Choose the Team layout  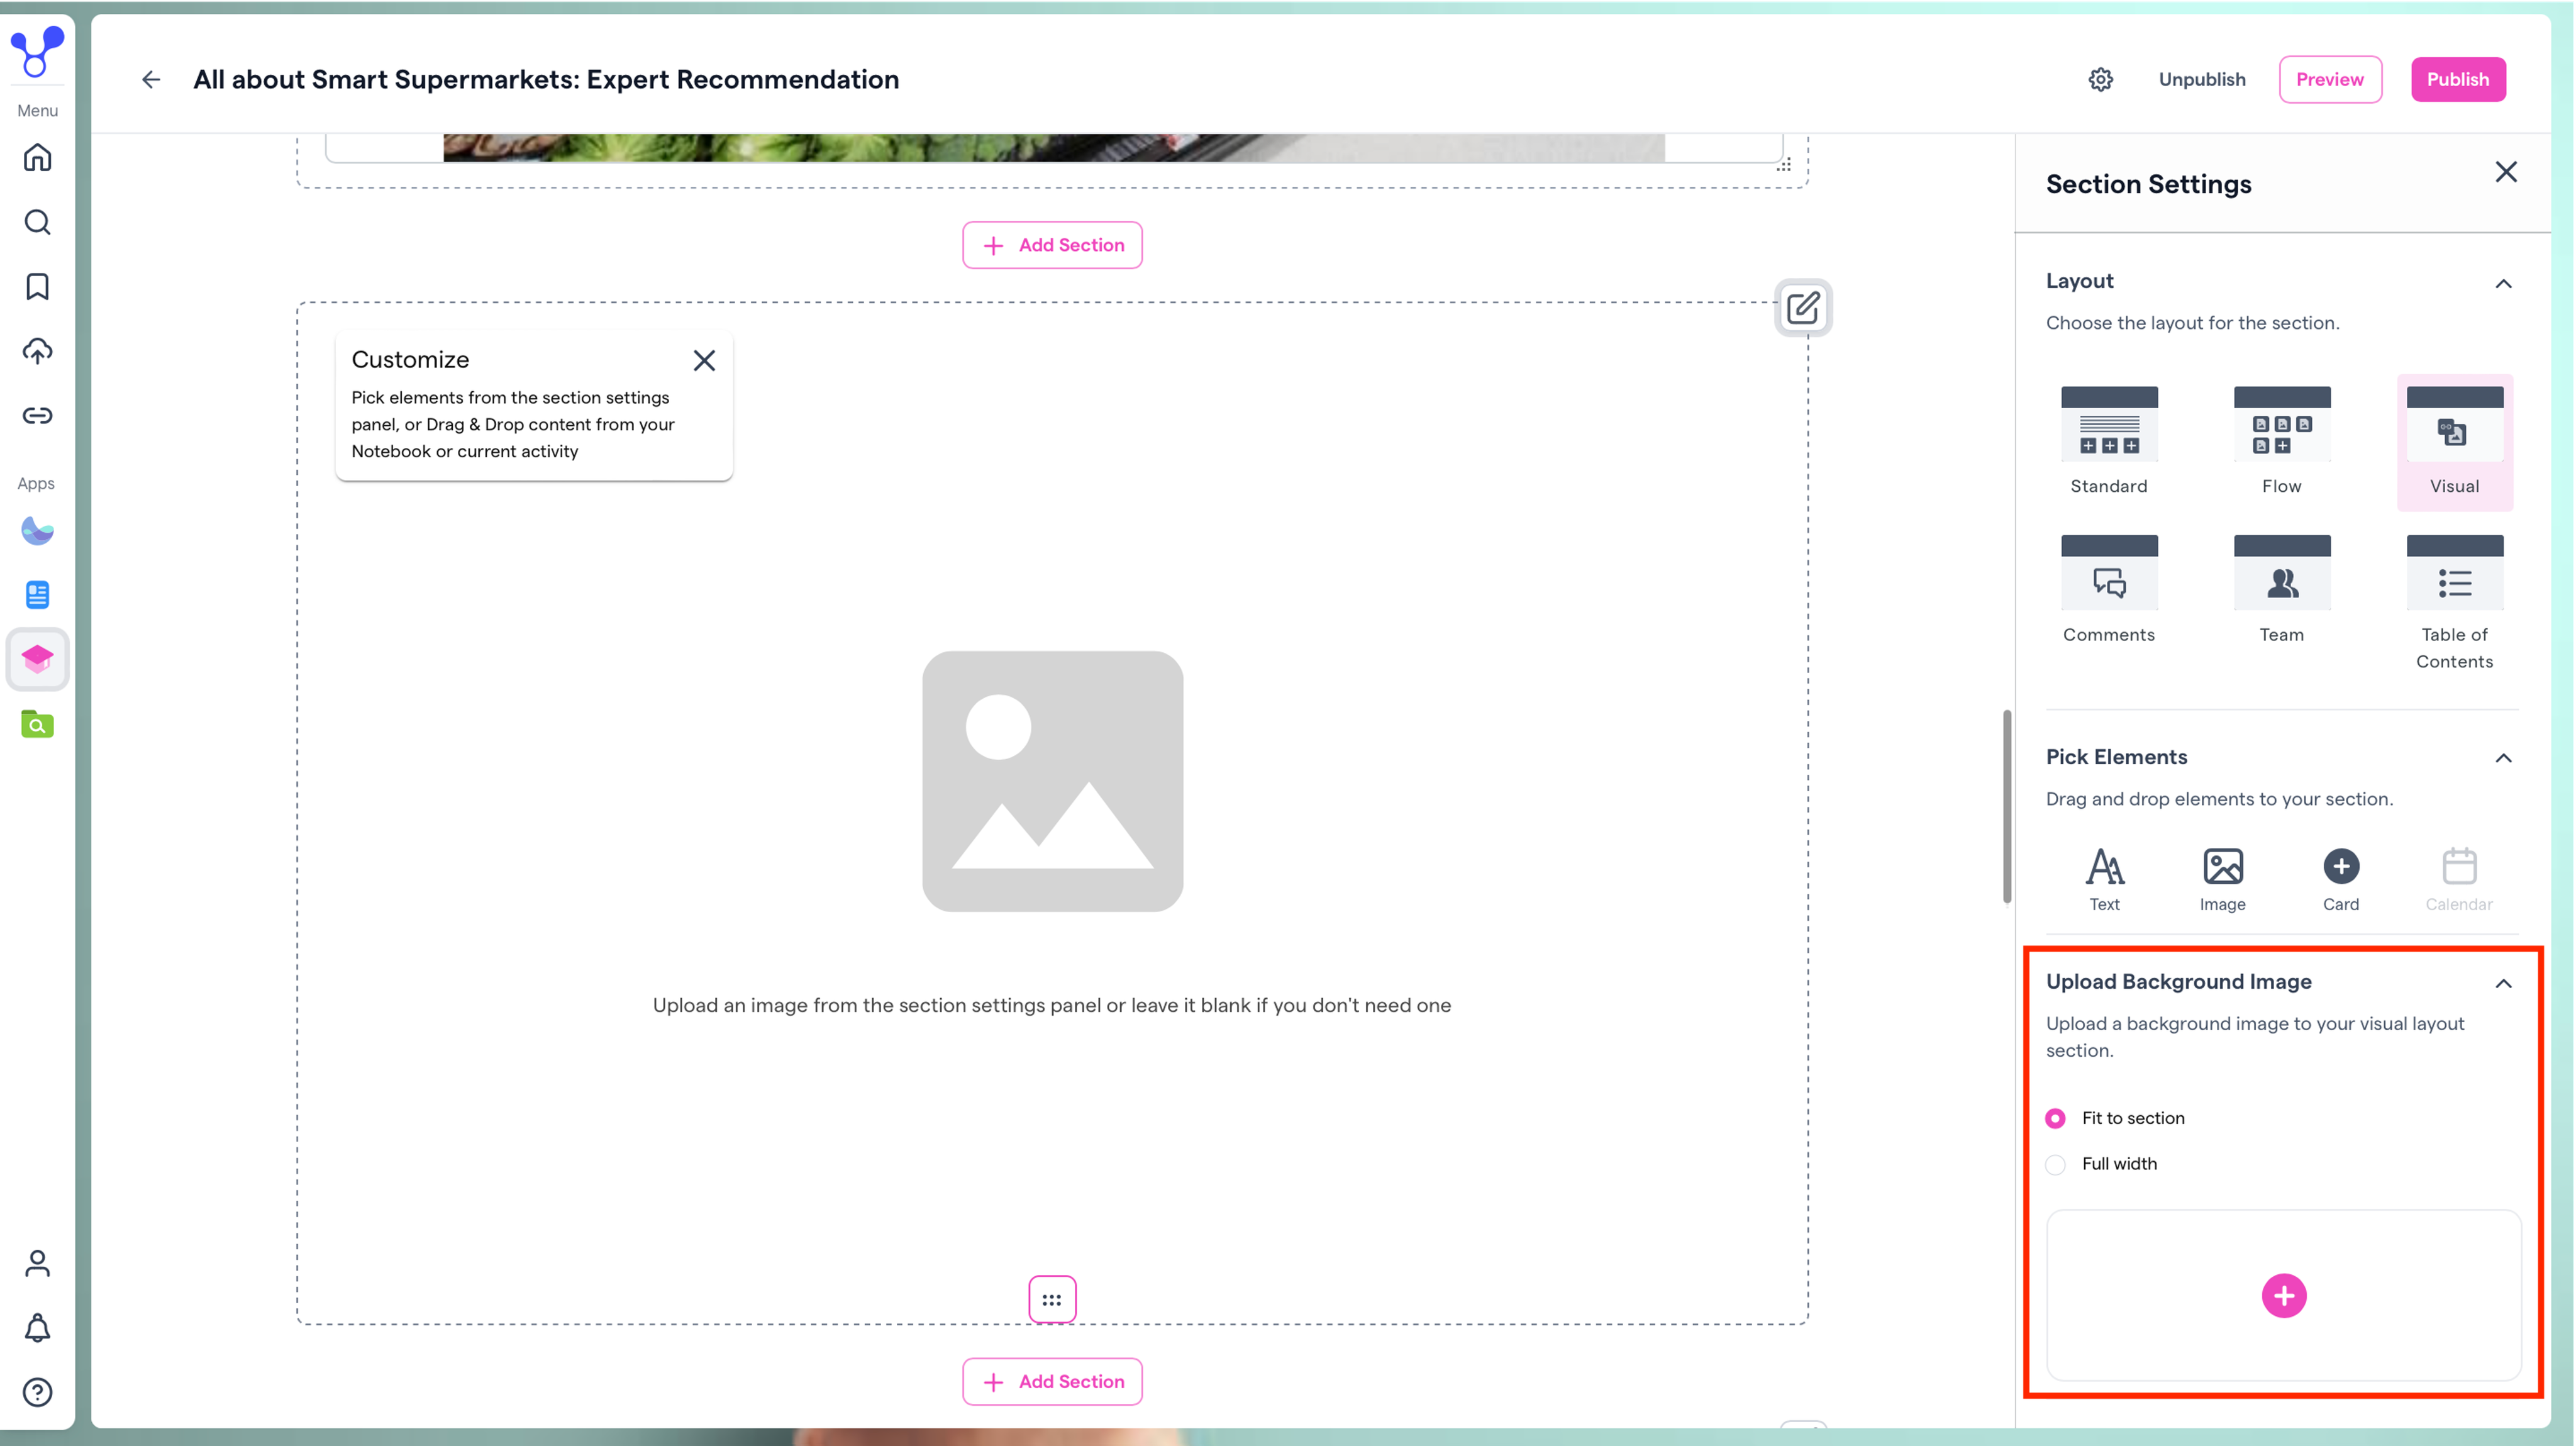(x=2282, y=590)
